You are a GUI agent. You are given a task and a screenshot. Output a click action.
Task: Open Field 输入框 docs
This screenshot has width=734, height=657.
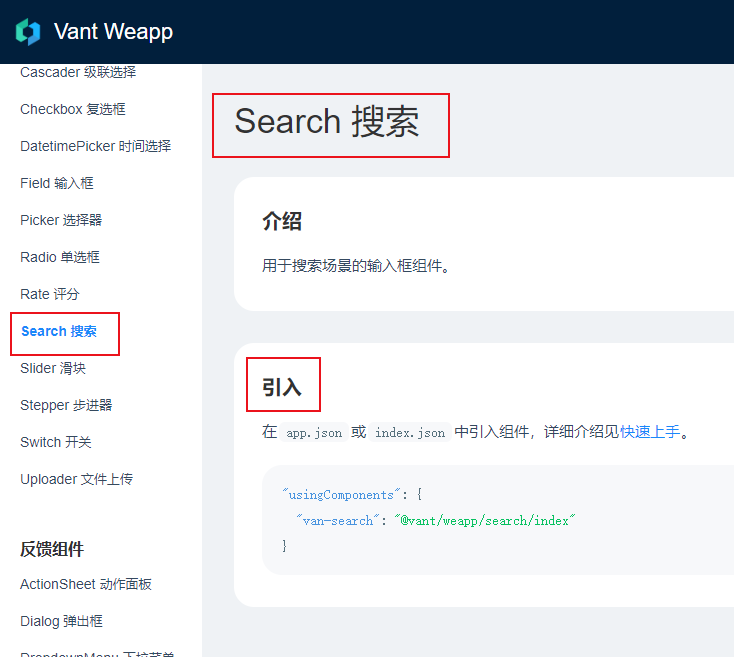coord(57,183)
